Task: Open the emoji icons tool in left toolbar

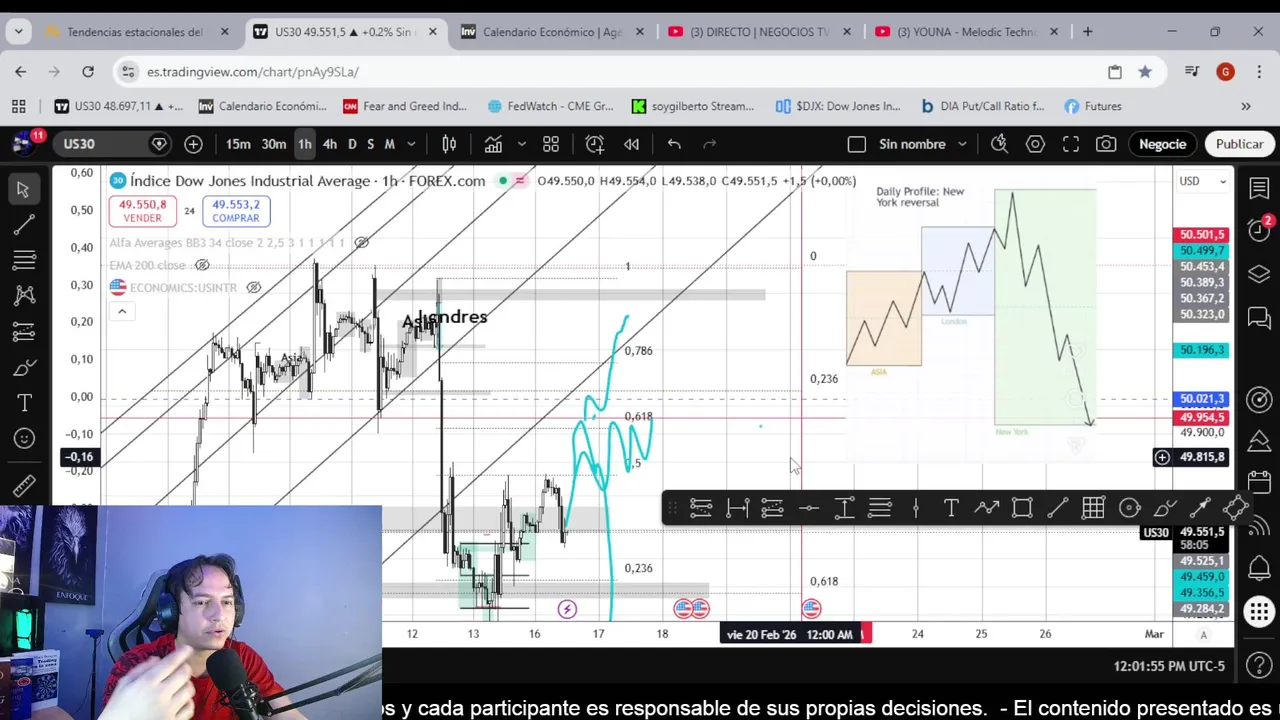Action: coord(23,439)
